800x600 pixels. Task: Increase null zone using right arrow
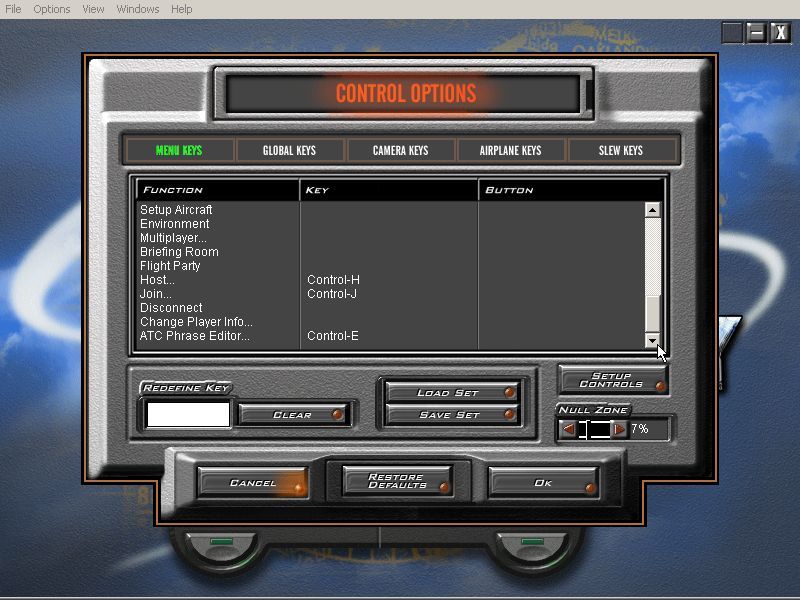tap(617, 428)
